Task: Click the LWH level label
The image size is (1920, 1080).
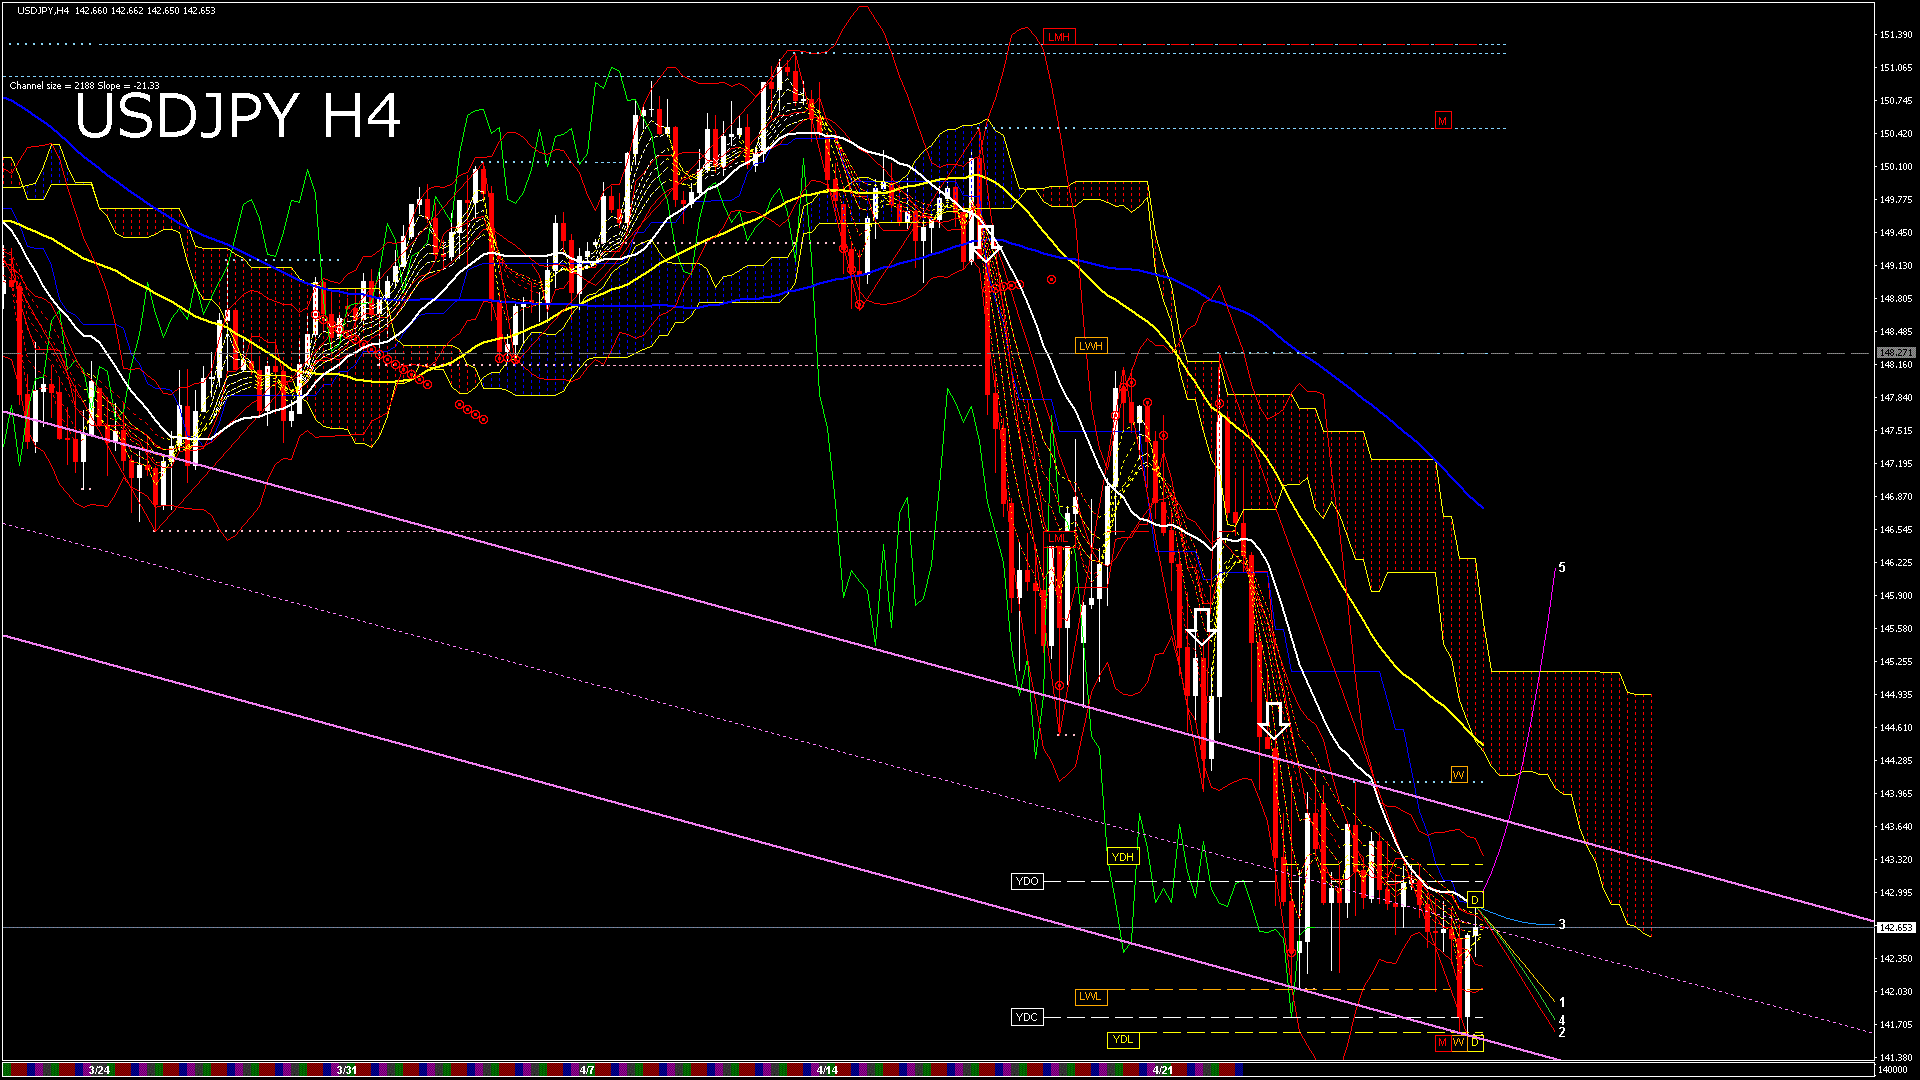Action: click(x=1091, y=345)
